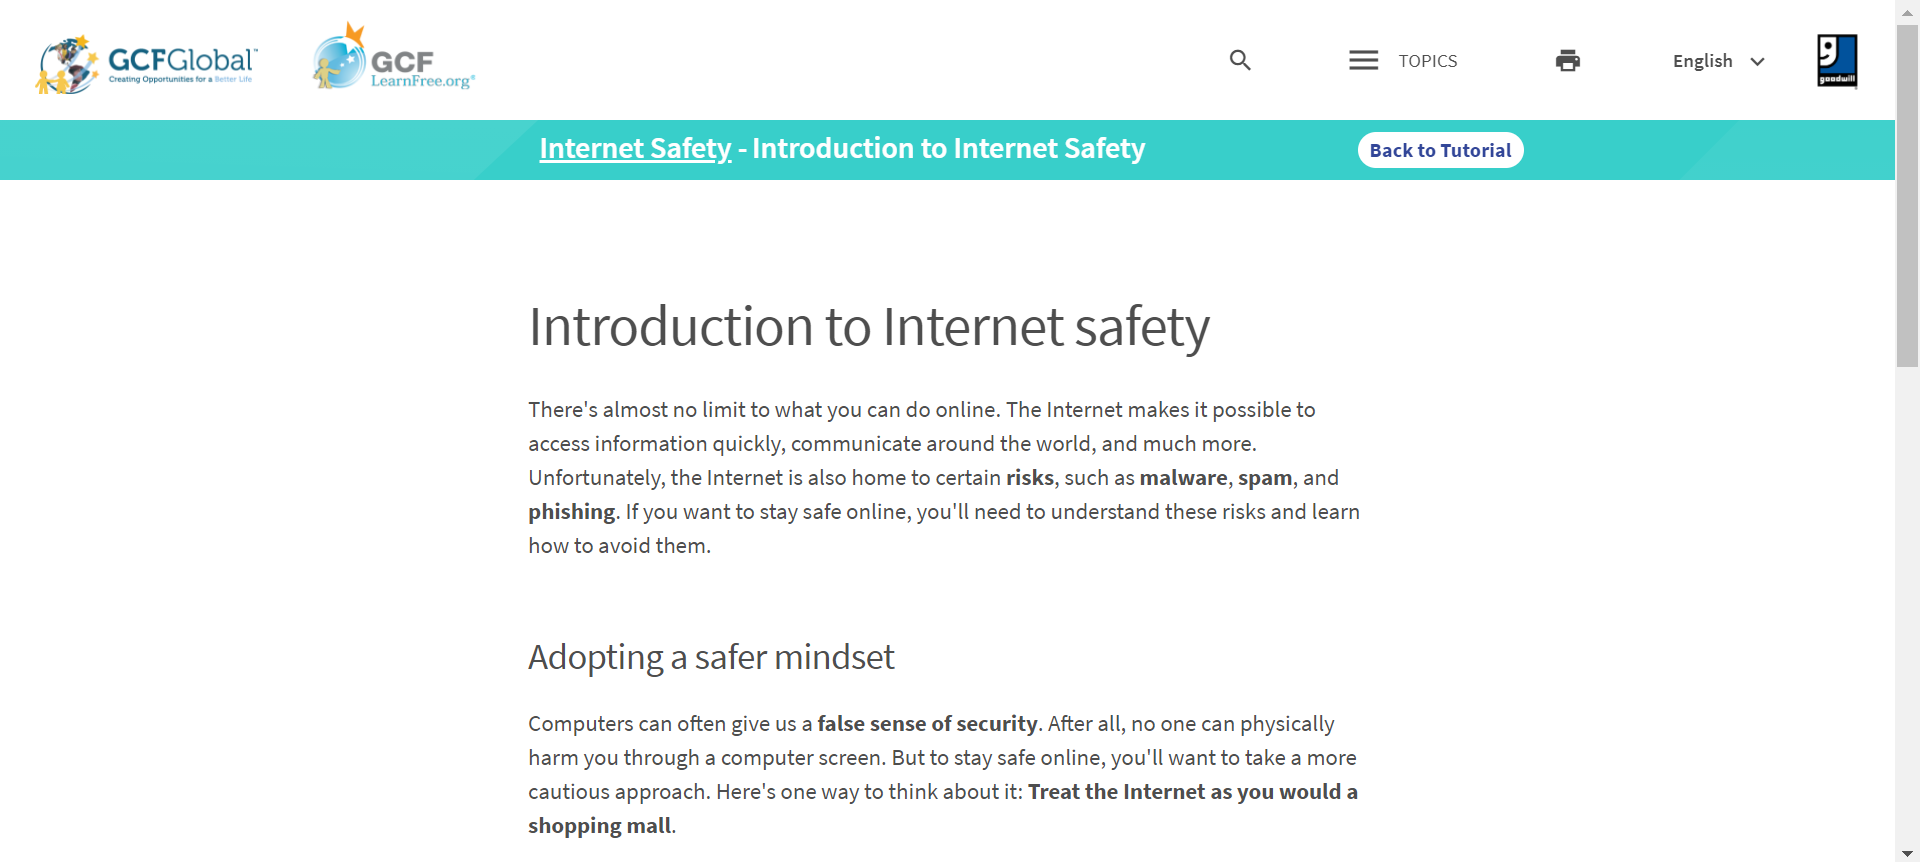Expand the English language dropdown

click(1719, 61)
